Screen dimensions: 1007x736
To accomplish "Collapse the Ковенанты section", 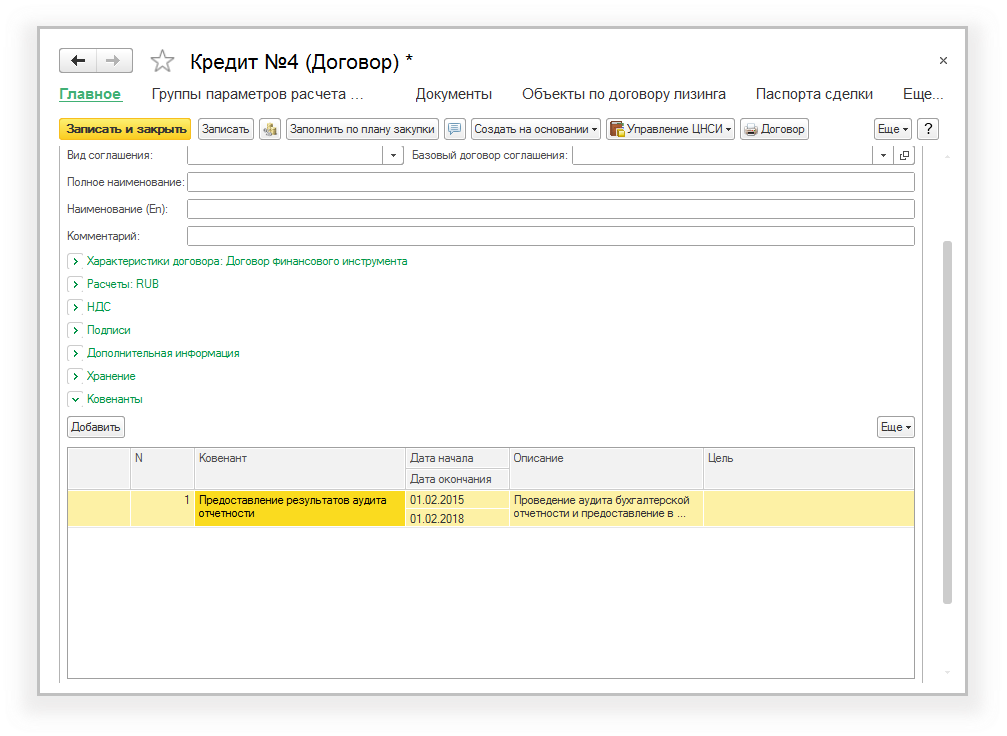I will (75, 399).
